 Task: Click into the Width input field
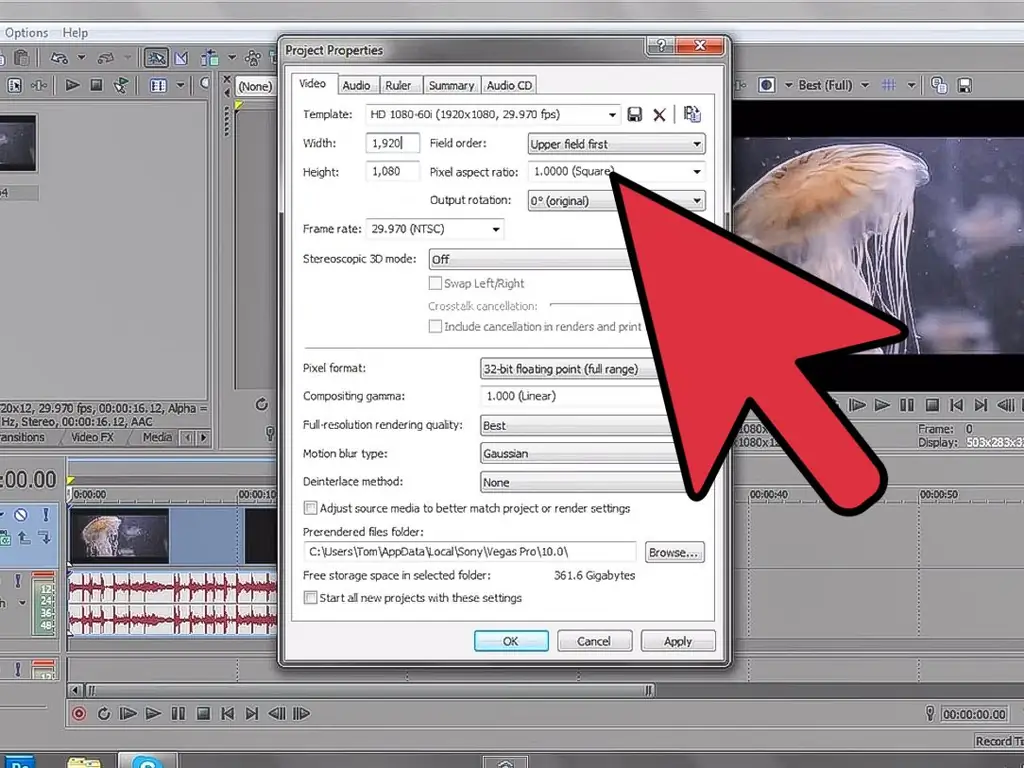click(392, 143)
